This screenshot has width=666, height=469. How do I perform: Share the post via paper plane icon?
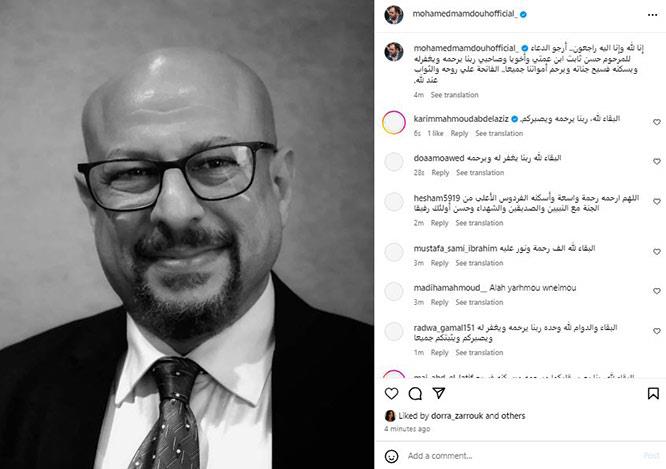[439, 393]
